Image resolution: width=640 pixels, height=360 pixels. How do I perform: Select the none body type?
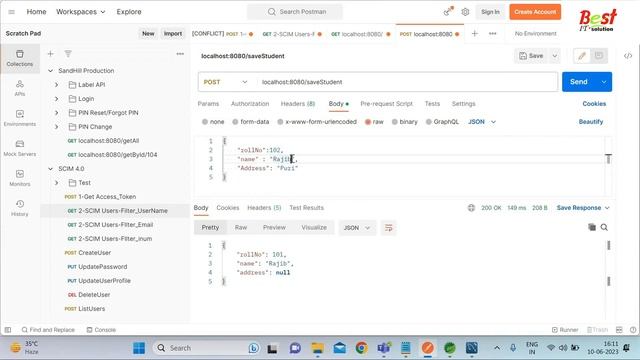pyautogui.click(x=213, y=122)
